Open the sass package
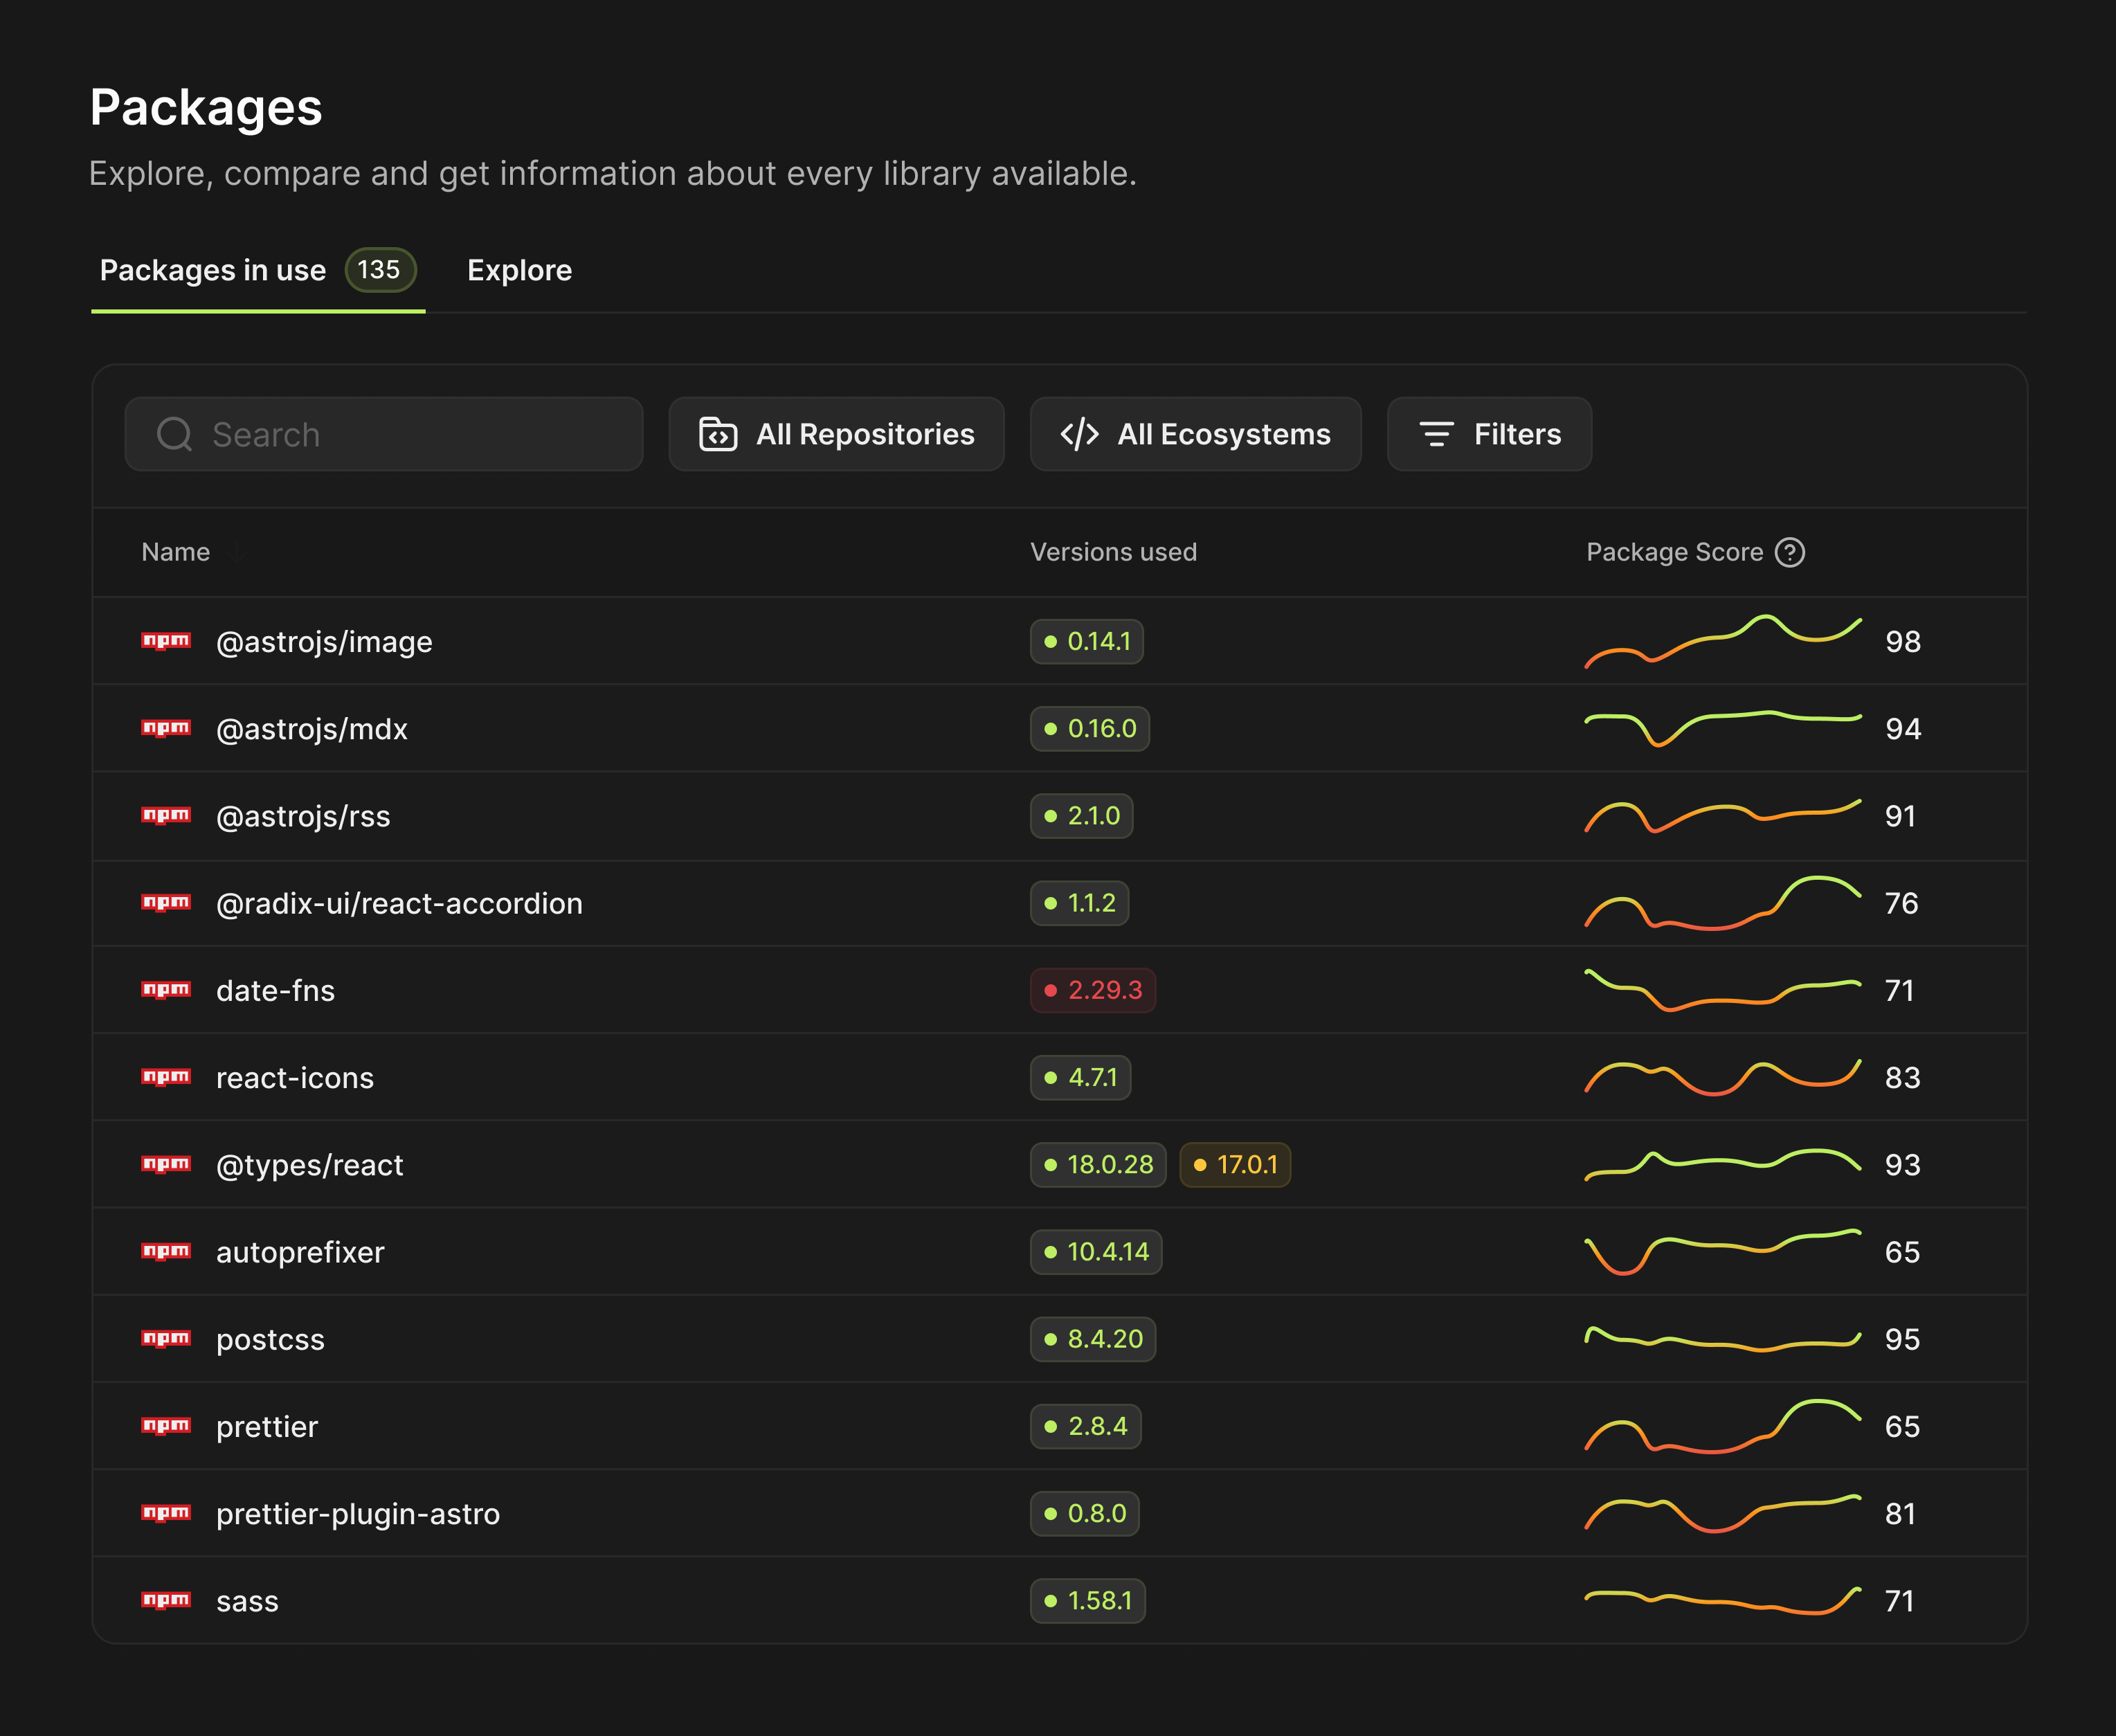2116x1736 pixels. tap(247, 1601)
